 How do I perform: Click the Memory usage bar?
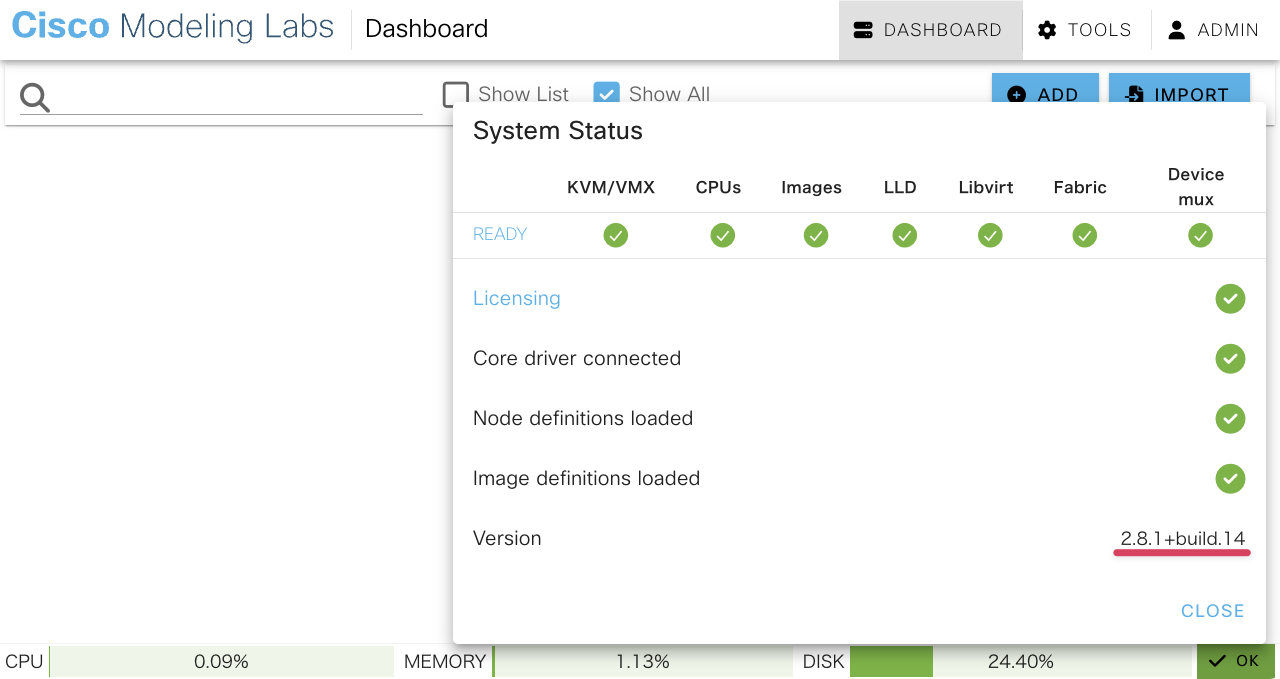[642, 661]
